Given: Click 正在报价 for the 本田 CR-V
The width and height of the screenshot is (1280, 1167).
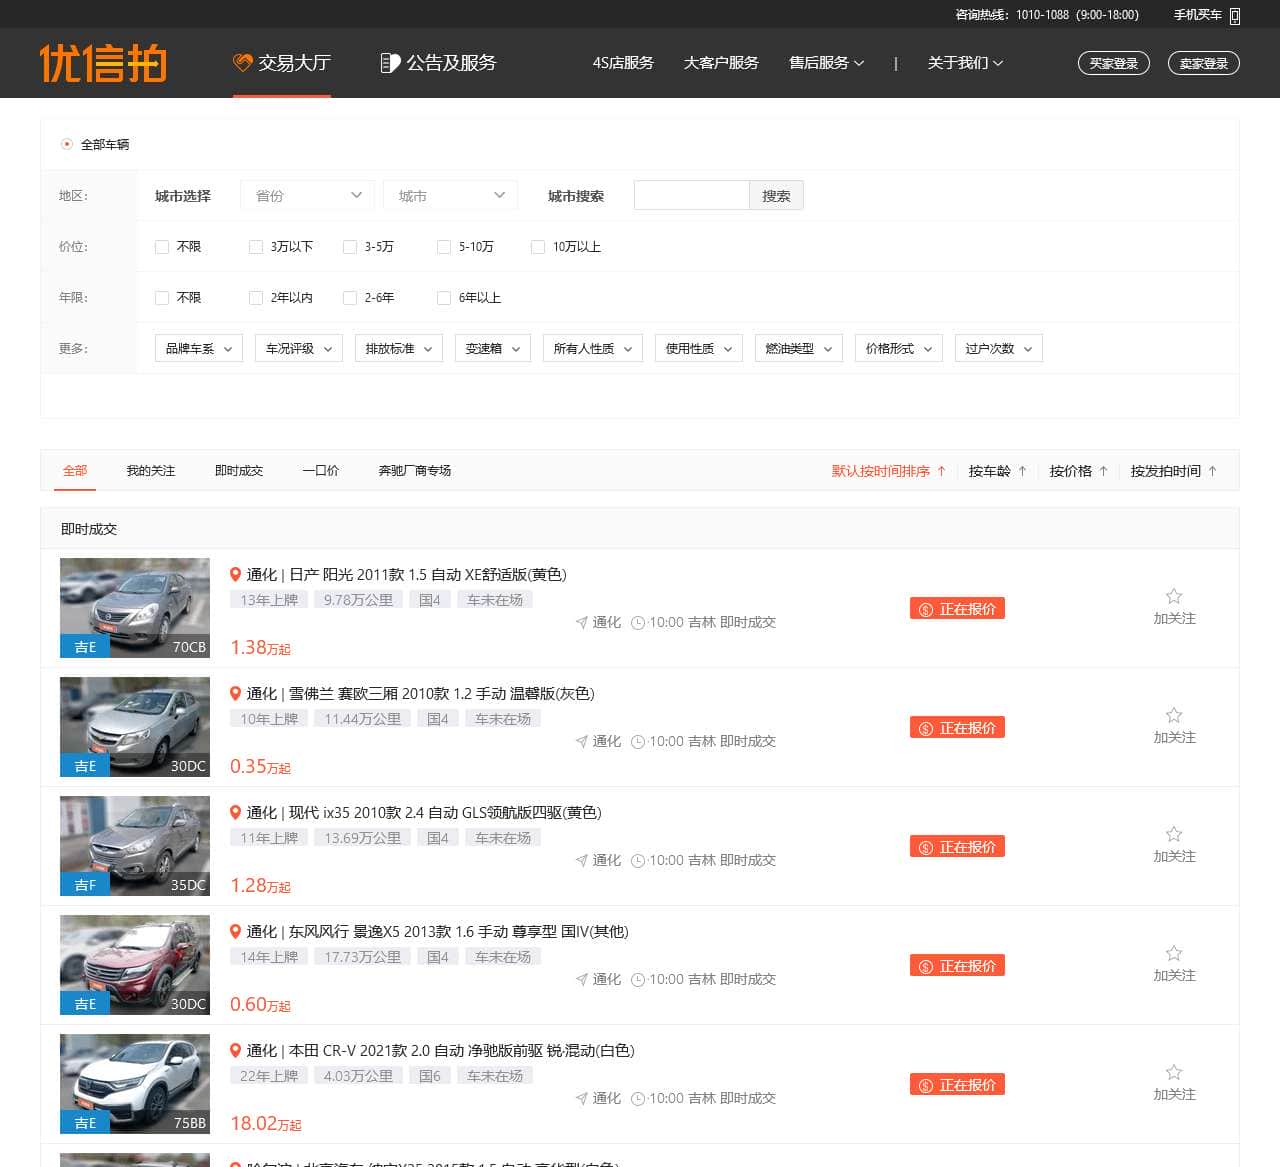Looking at the screenshot, I should (957, 1085).
